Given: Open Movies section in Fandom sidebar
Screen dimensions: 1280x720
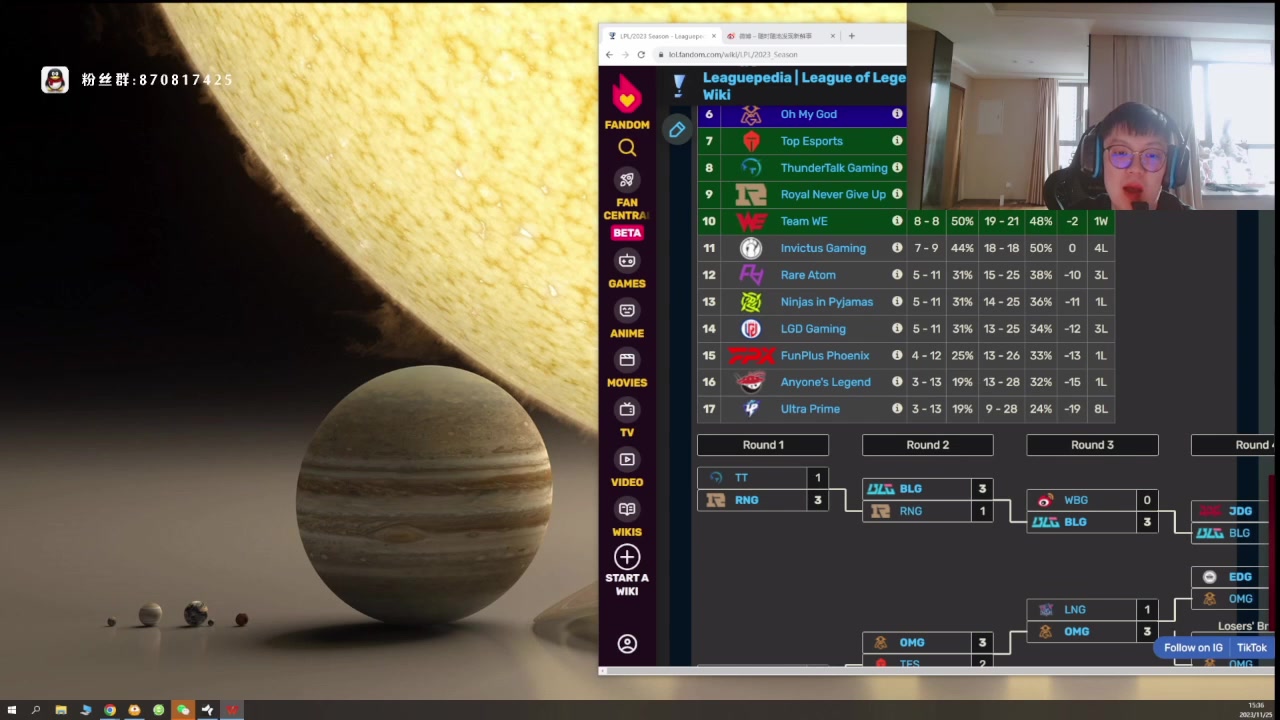Looking at the screenshot, I should point(627,369).
